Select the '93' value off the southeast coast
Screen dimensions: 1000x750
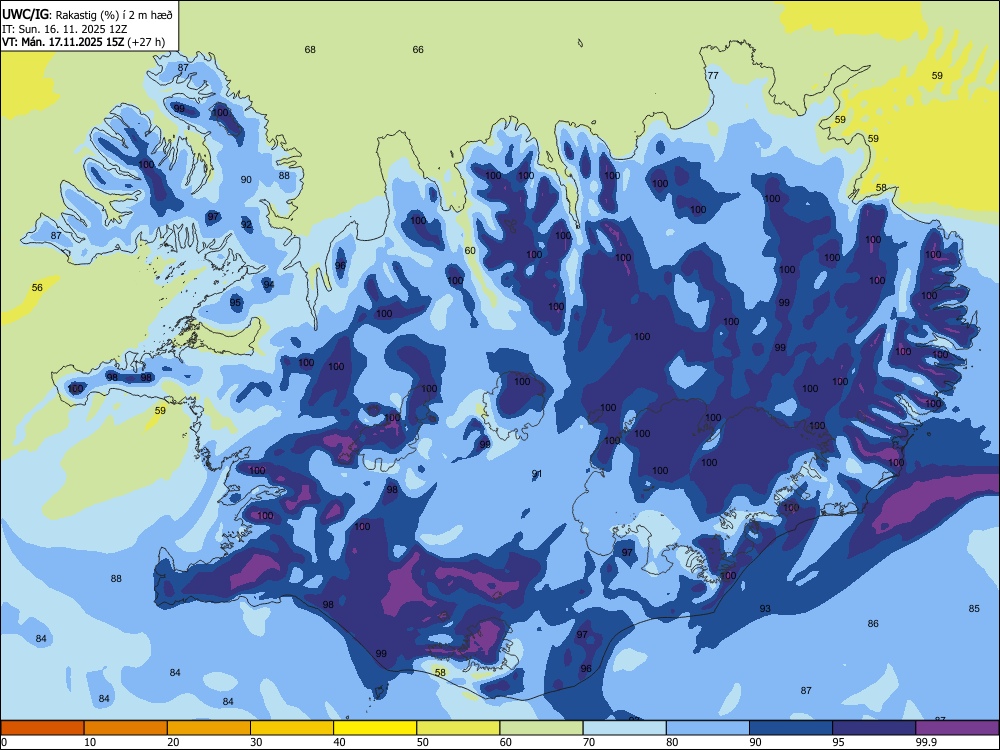pyautogui.click(x=765, y=609)
